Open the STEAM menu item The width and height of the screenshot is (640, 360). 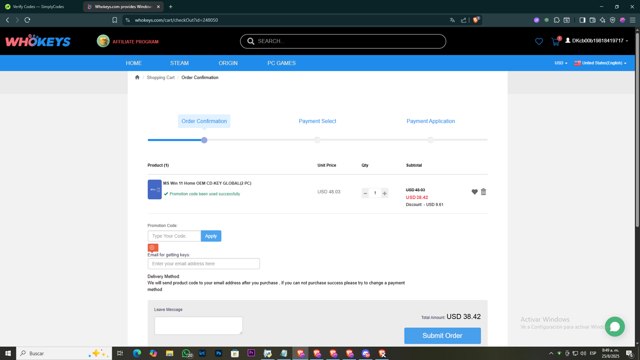(x=179, y=63)
